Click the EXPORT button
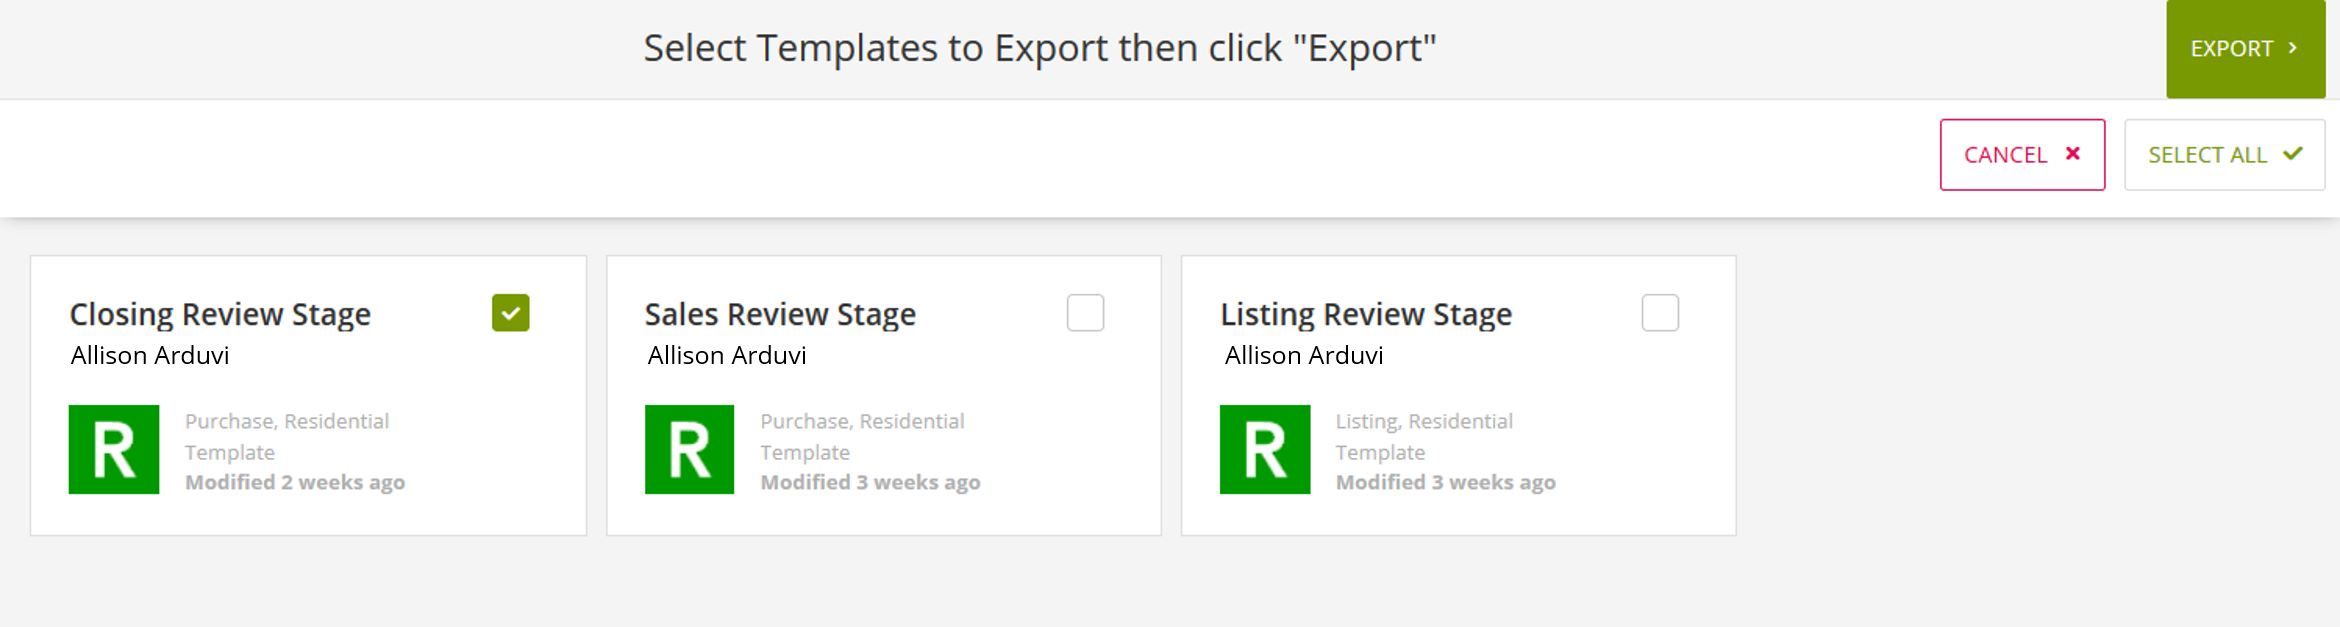Image resolution: width=2340 pixels, height=627 pixels. pos(2245,47)
